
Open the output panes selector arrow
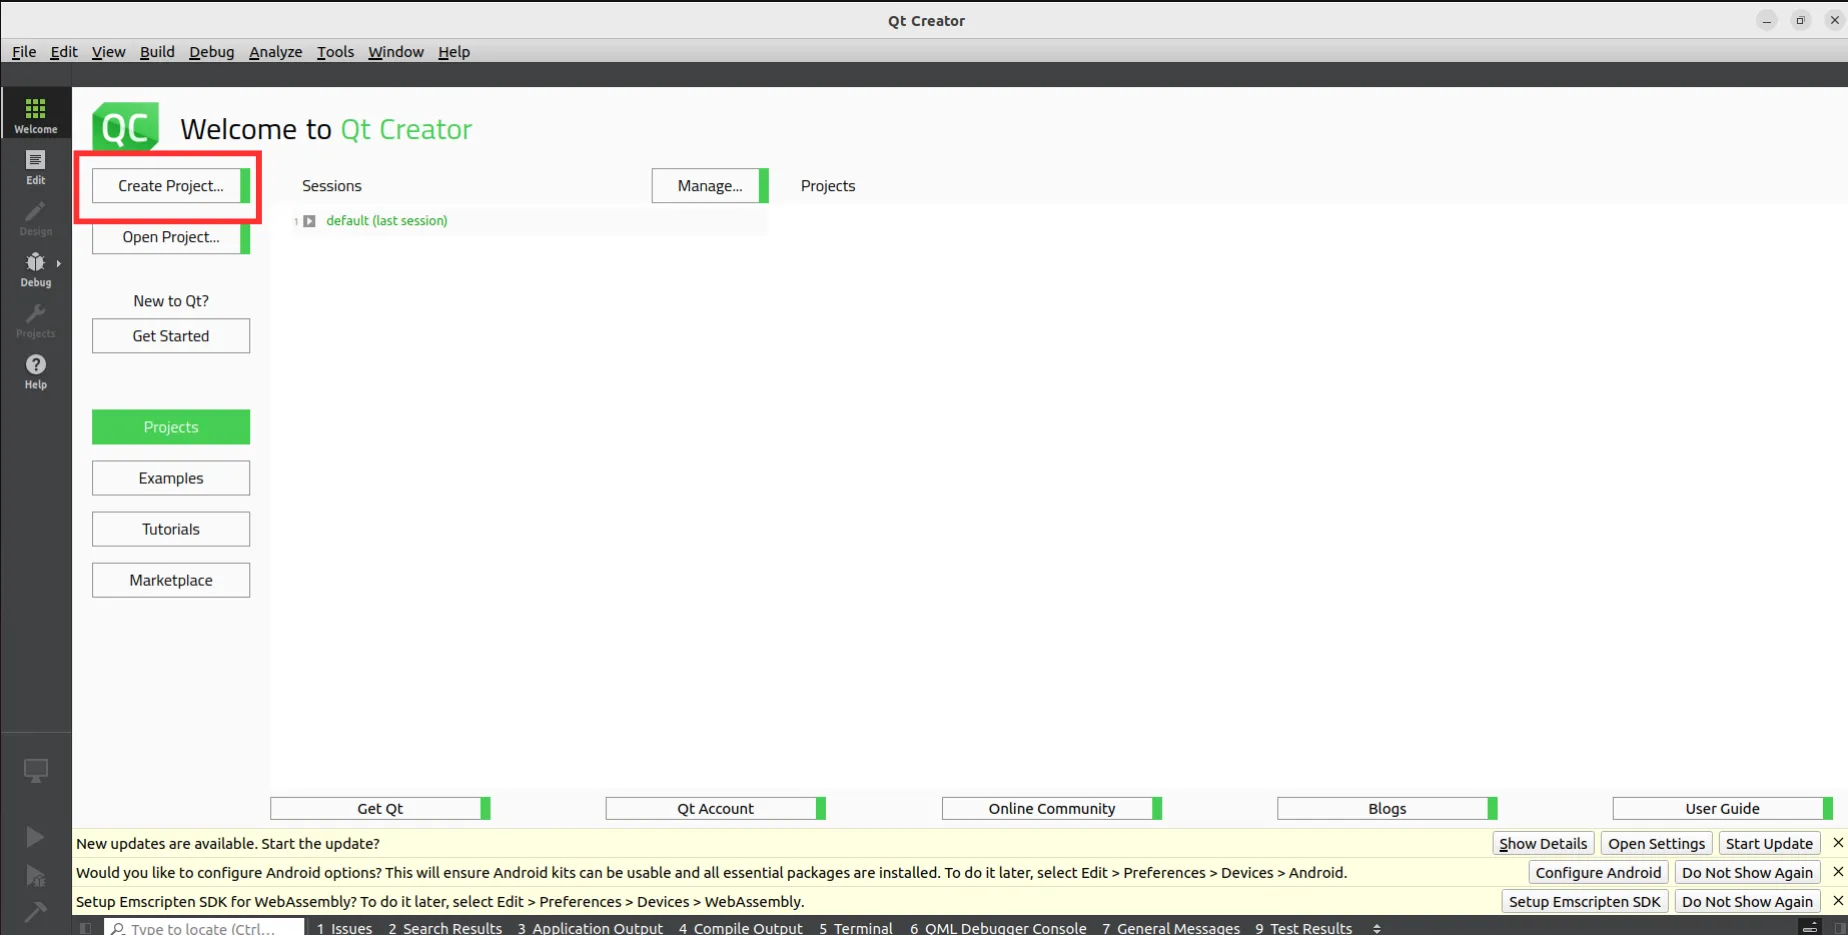click(x=1375, y=928)
